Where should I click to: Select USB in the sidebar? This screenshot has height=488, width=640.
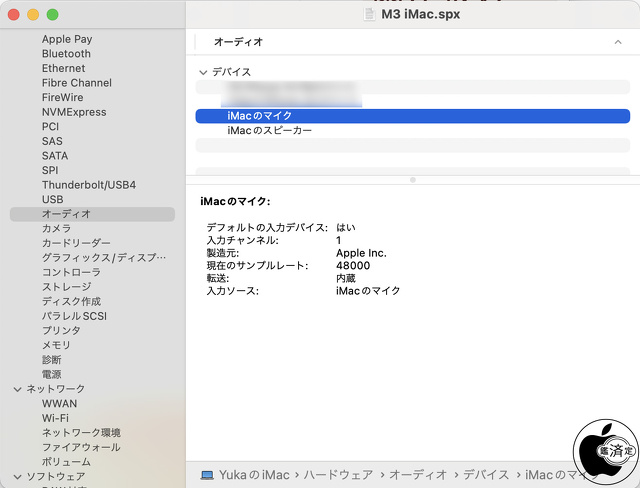[53, 200]
